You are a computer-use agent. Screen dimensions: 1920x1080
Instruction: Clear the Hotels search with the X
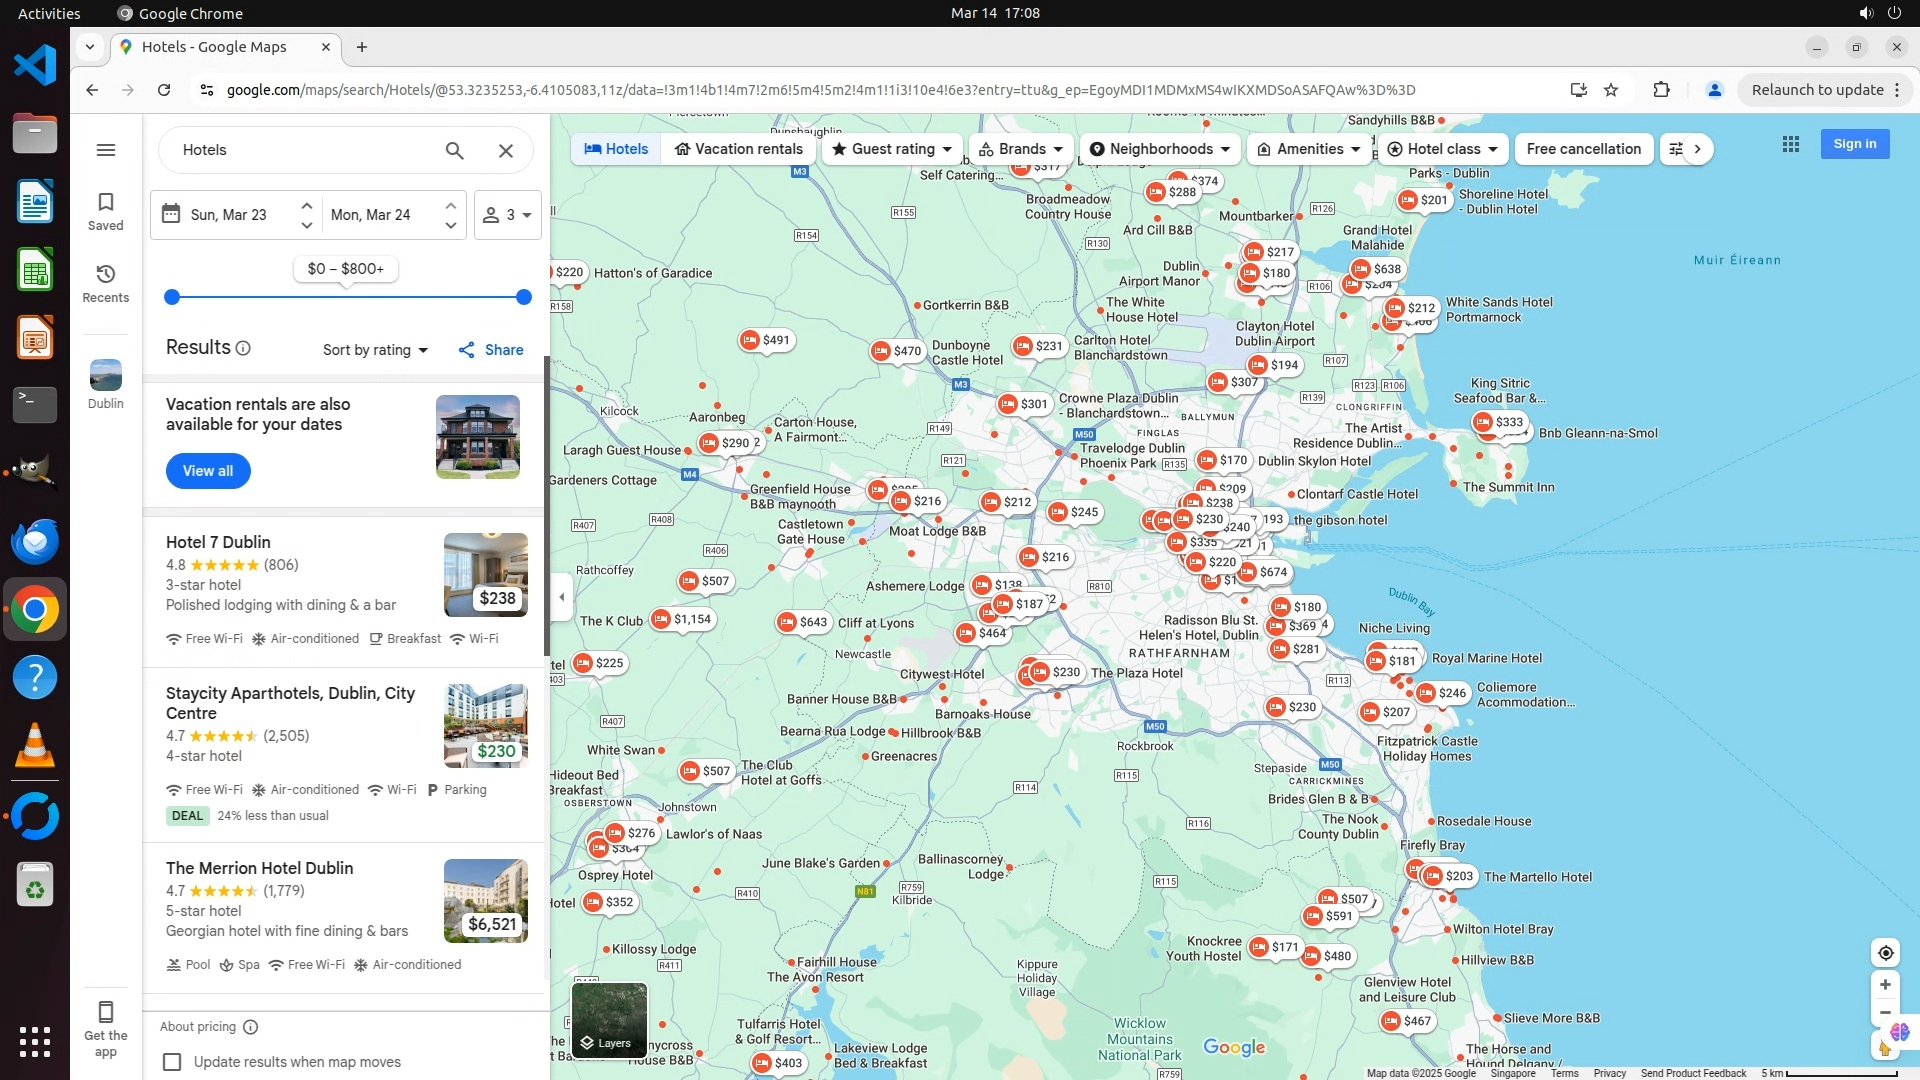click(506, 150)
